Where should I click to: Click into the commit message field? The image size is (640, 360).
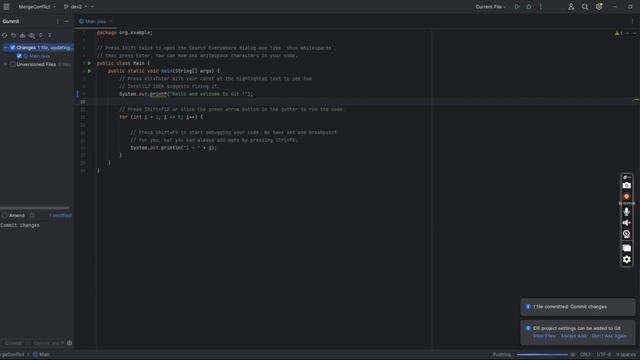[37, 280]
